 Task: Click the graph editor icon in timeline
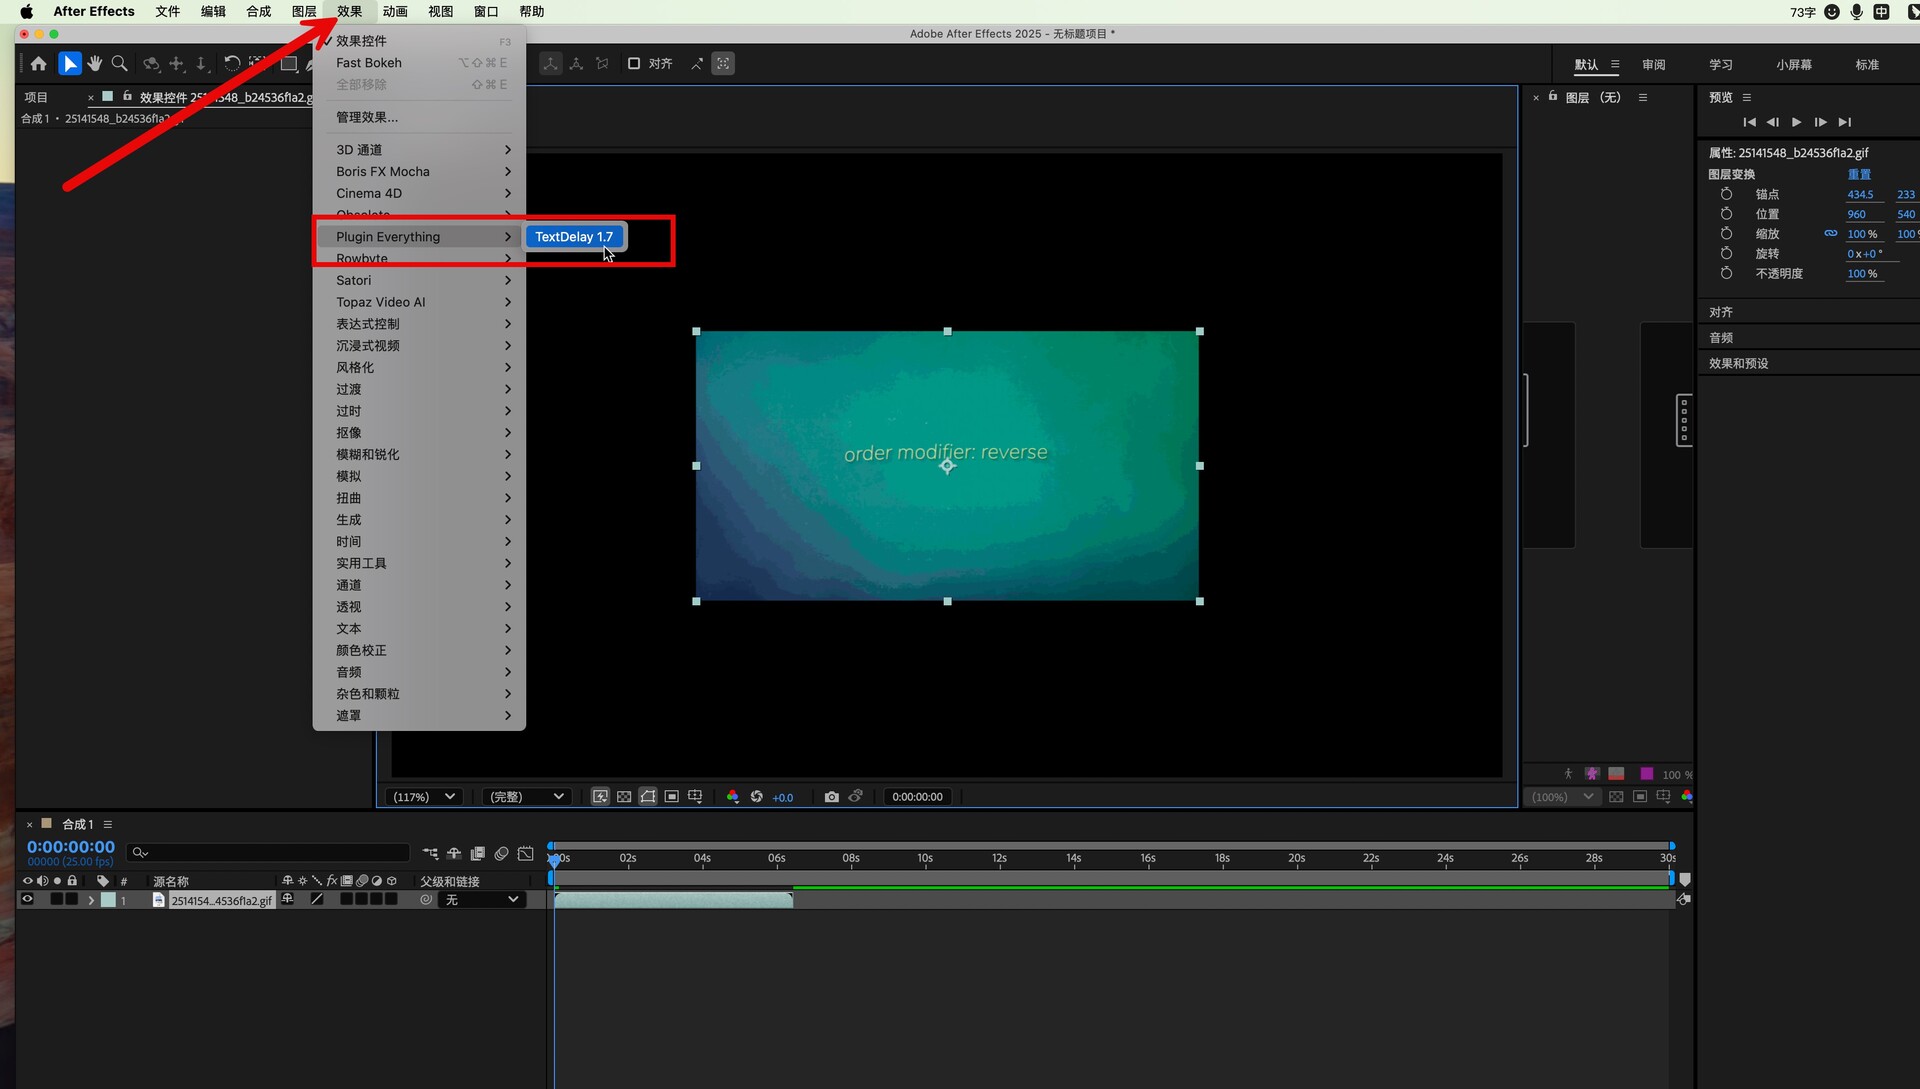pyautogui.click(x=525, y=854)
